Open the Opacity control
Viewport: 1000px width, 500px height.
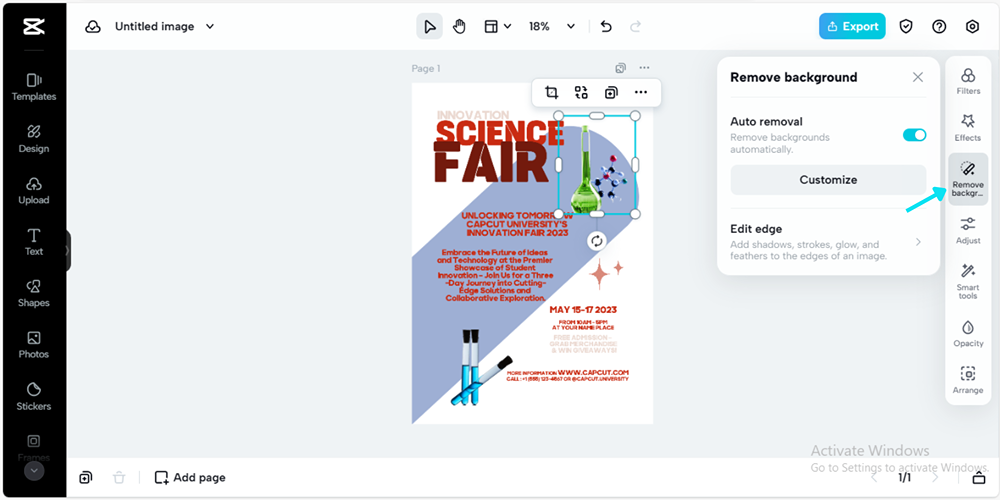pyautogui.click(x=968, y=334)
